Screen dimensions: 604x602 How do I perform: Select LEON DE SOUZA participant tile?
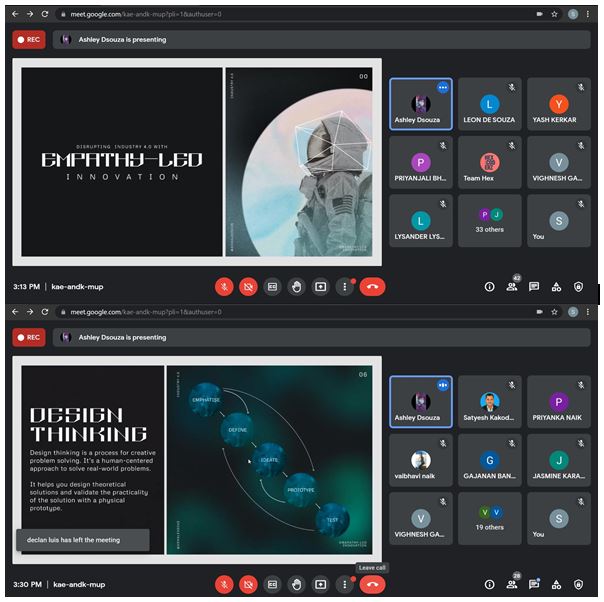tap(490, 104)
